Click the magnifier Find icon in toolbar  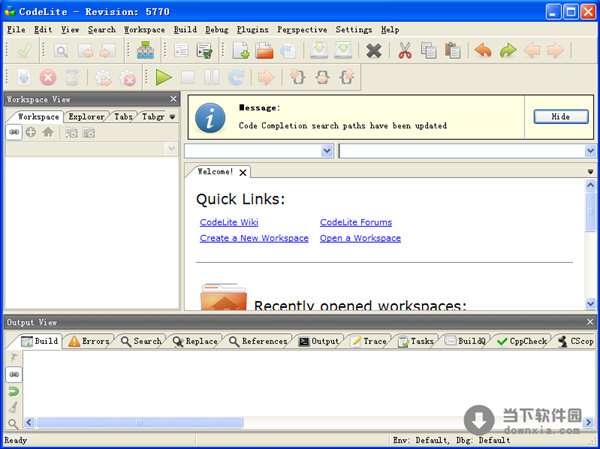62,51
